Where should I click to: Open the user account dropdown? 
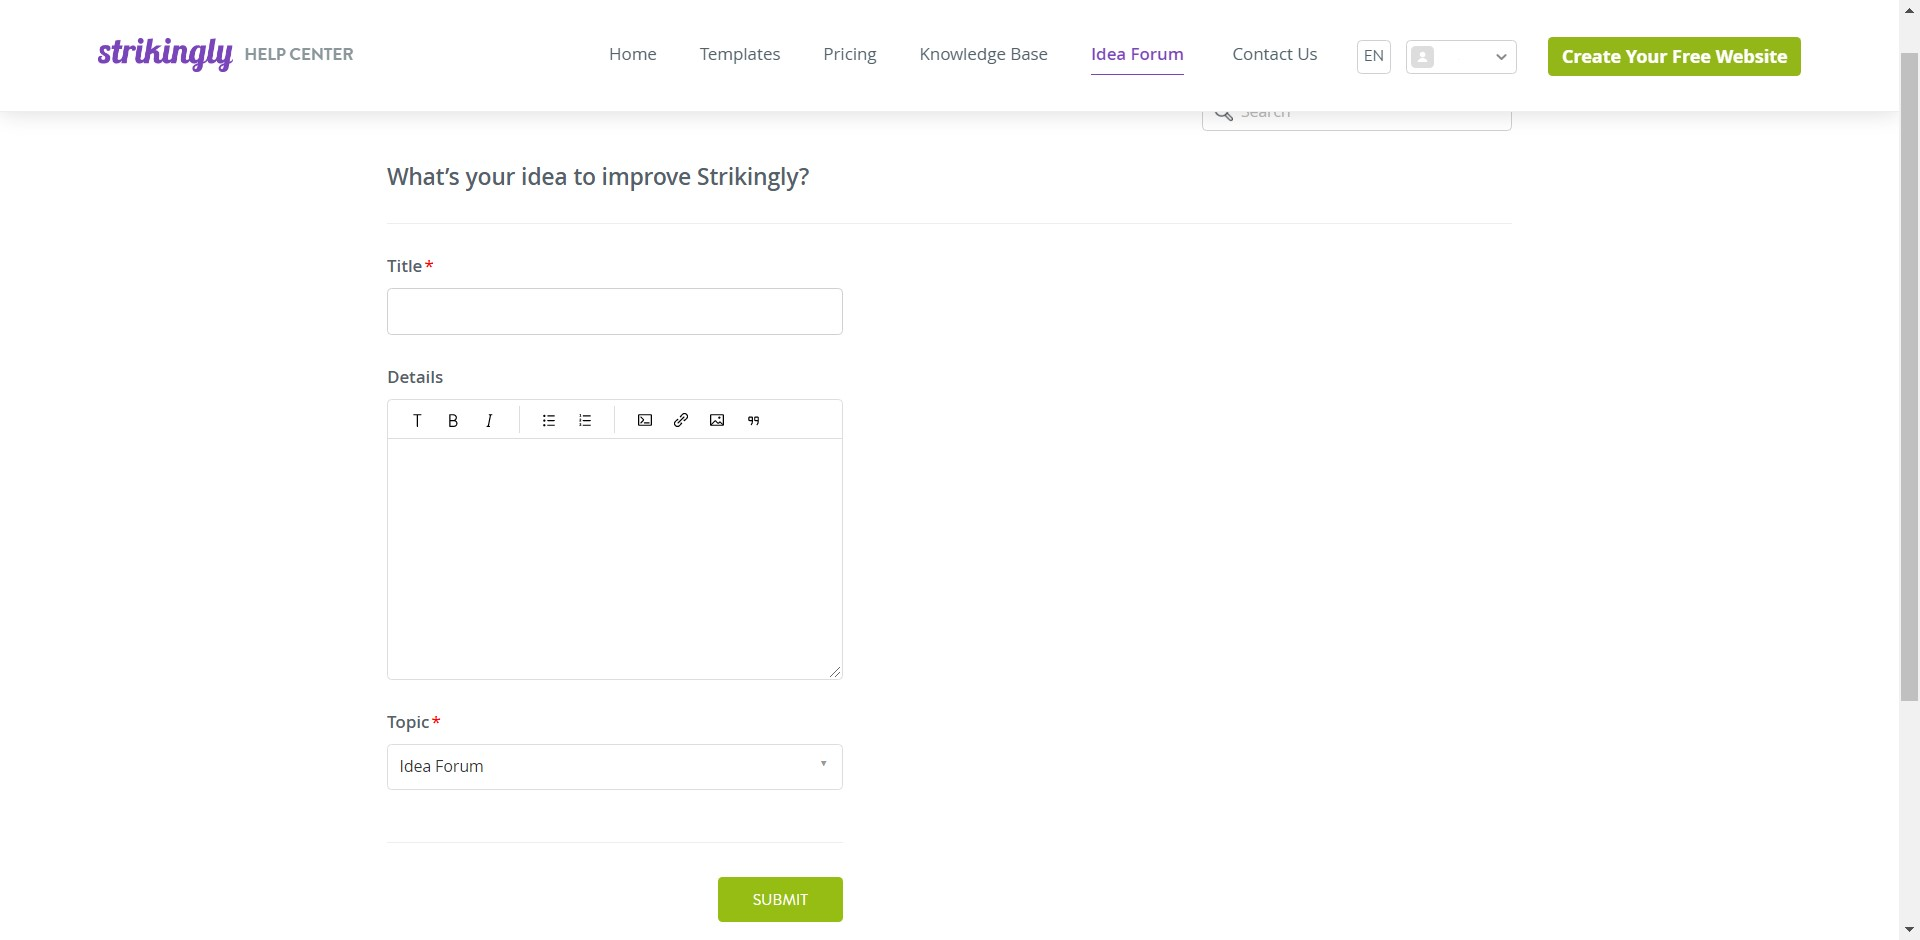coord(1460,56)
